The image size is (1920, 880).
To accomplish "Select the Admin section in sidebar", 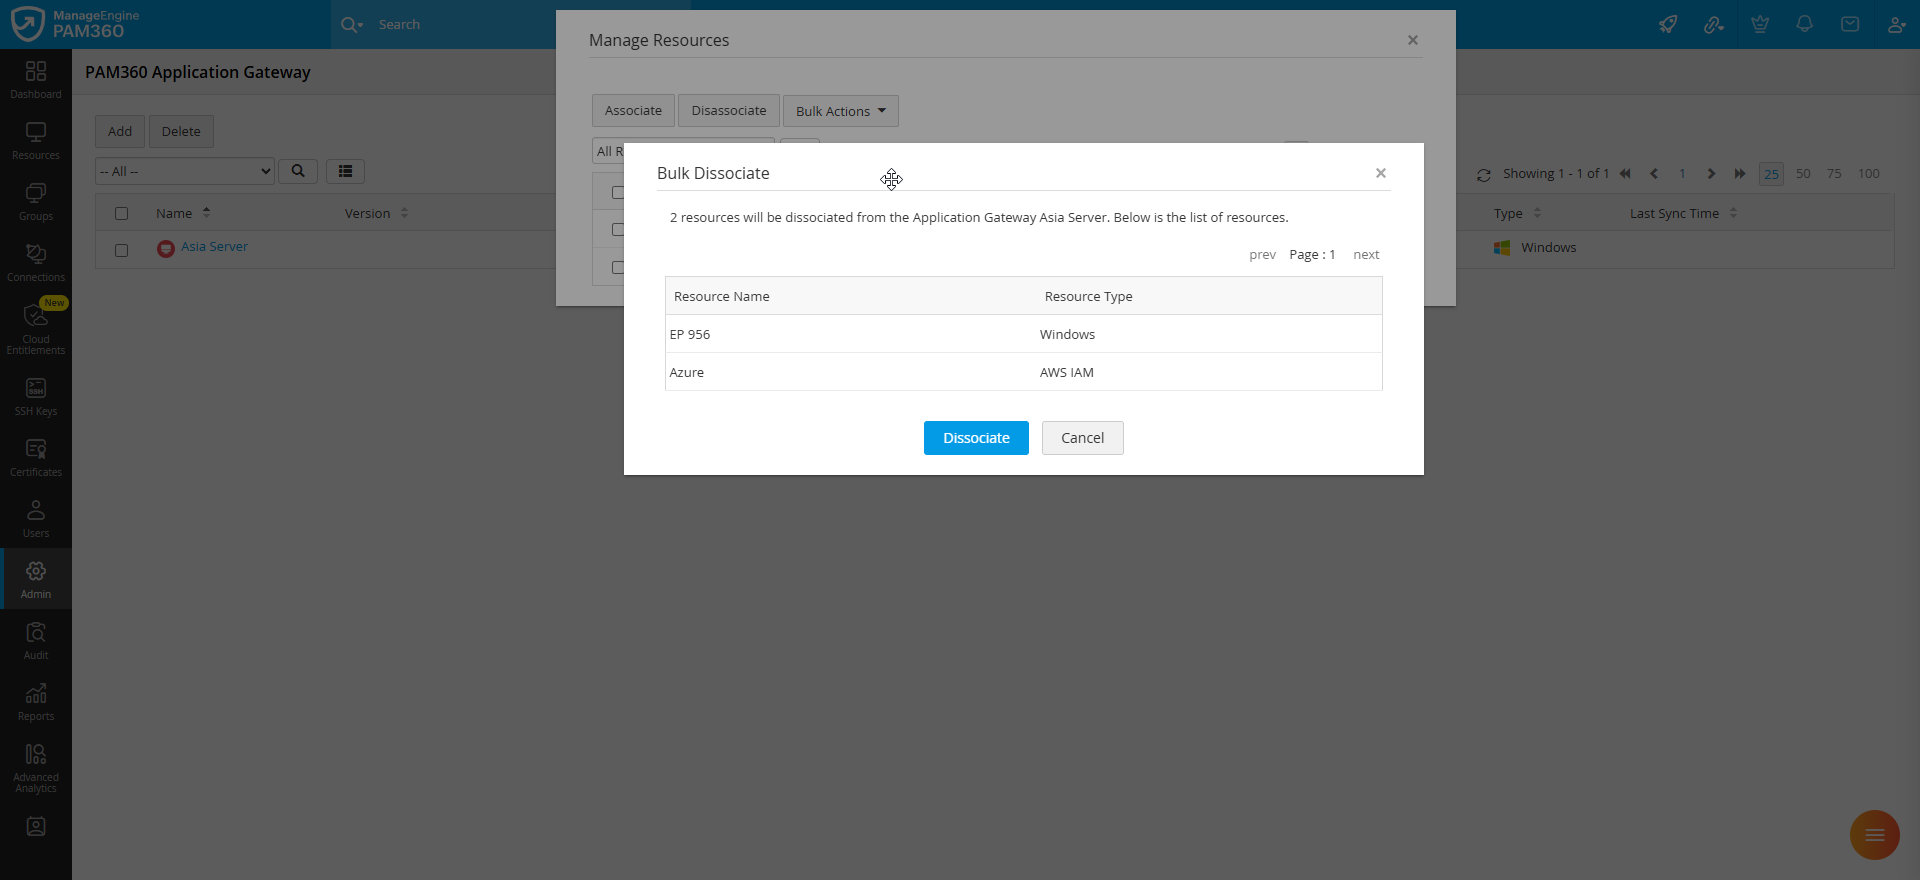I will point(36,579).
